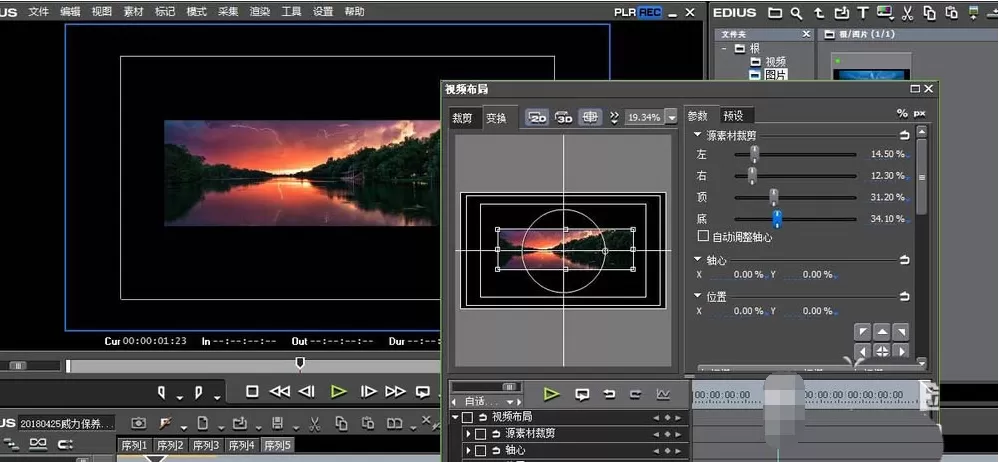Open the 序列3 sequence tab
Viewport: 999px width, 462px height.
(206, 445)
